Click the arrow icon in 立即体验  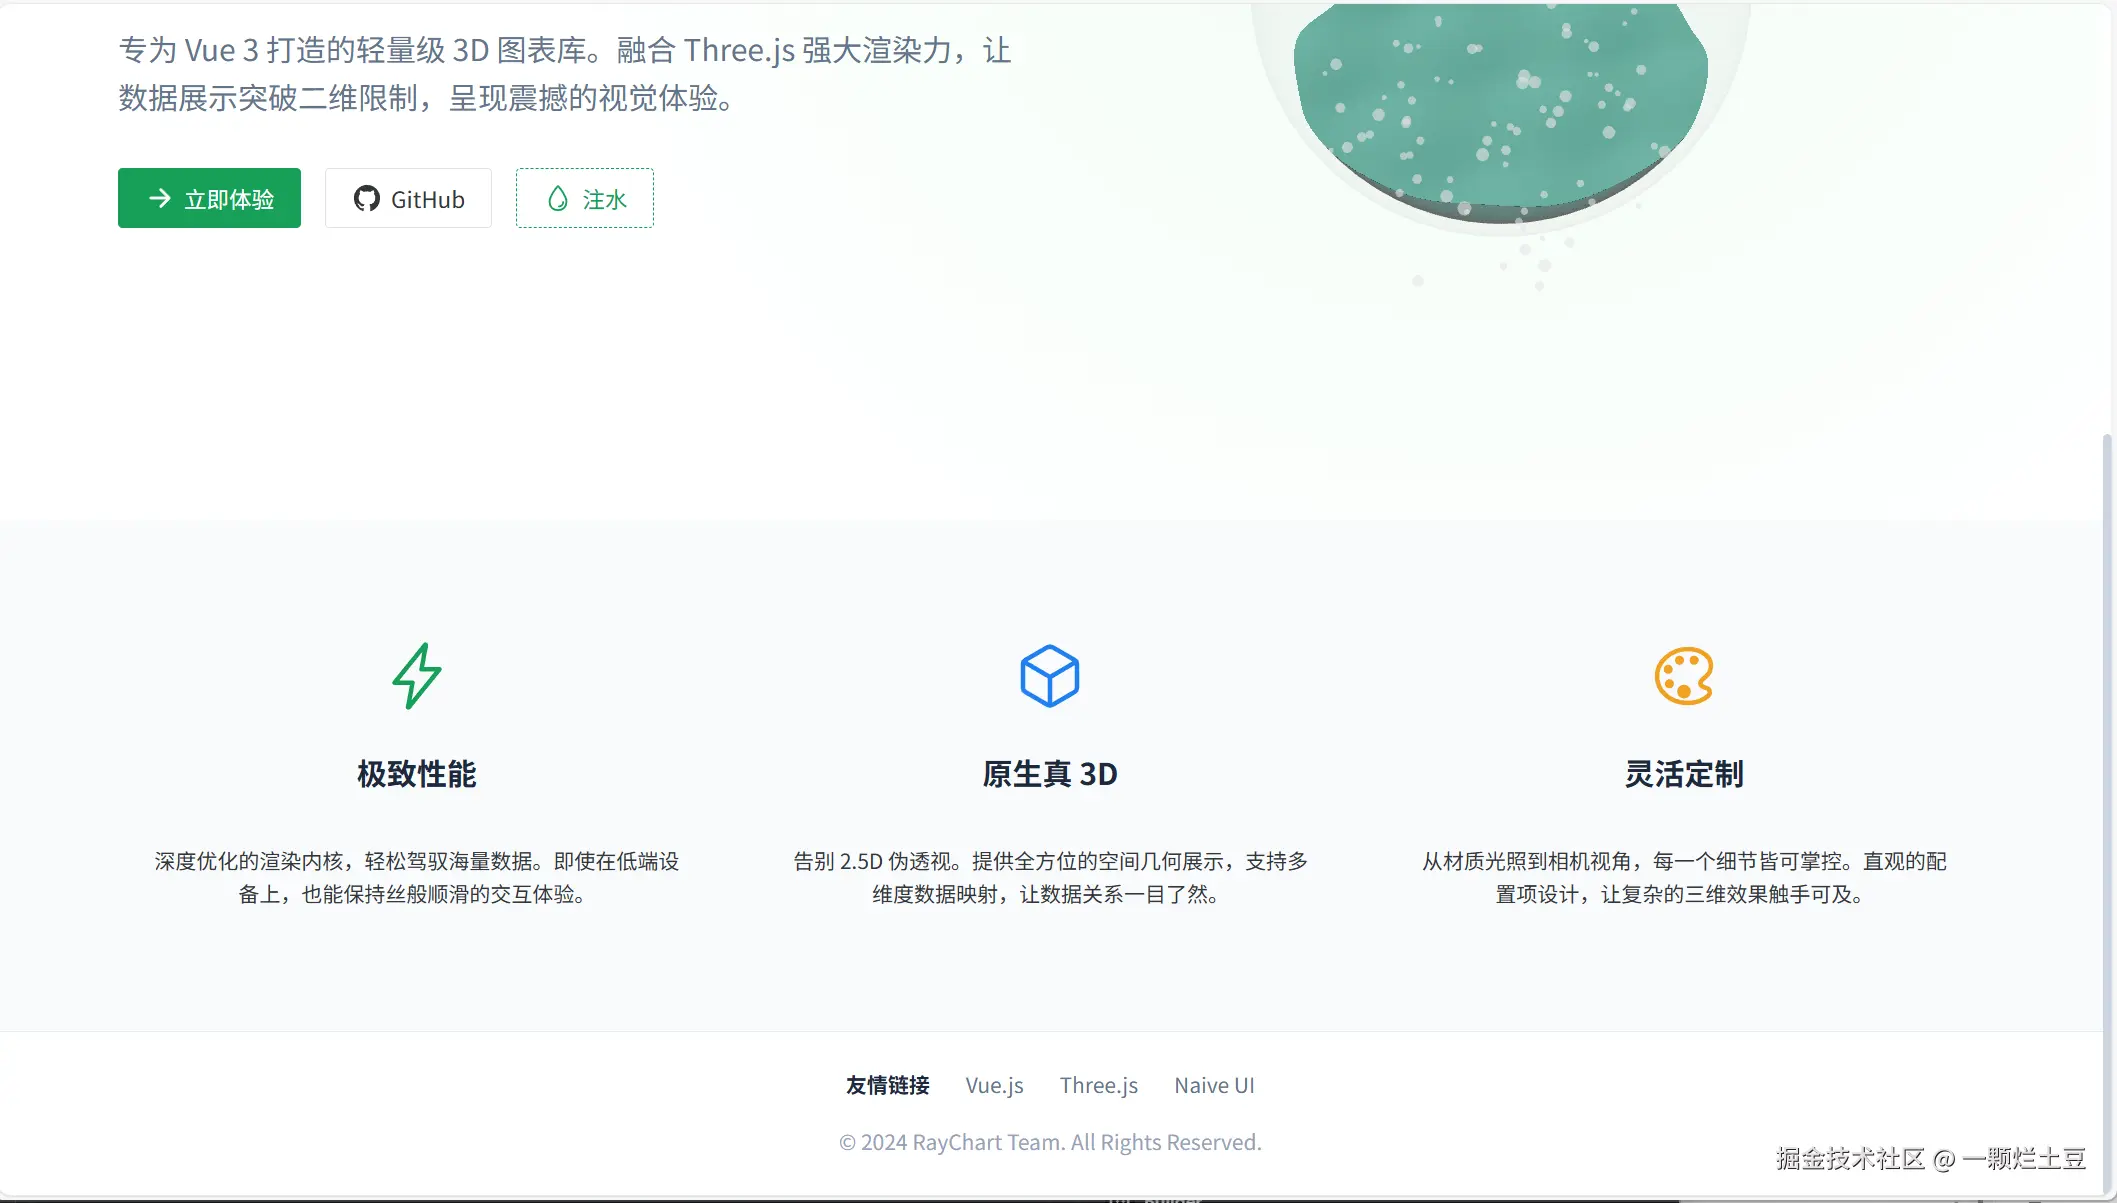click(160, 198)
